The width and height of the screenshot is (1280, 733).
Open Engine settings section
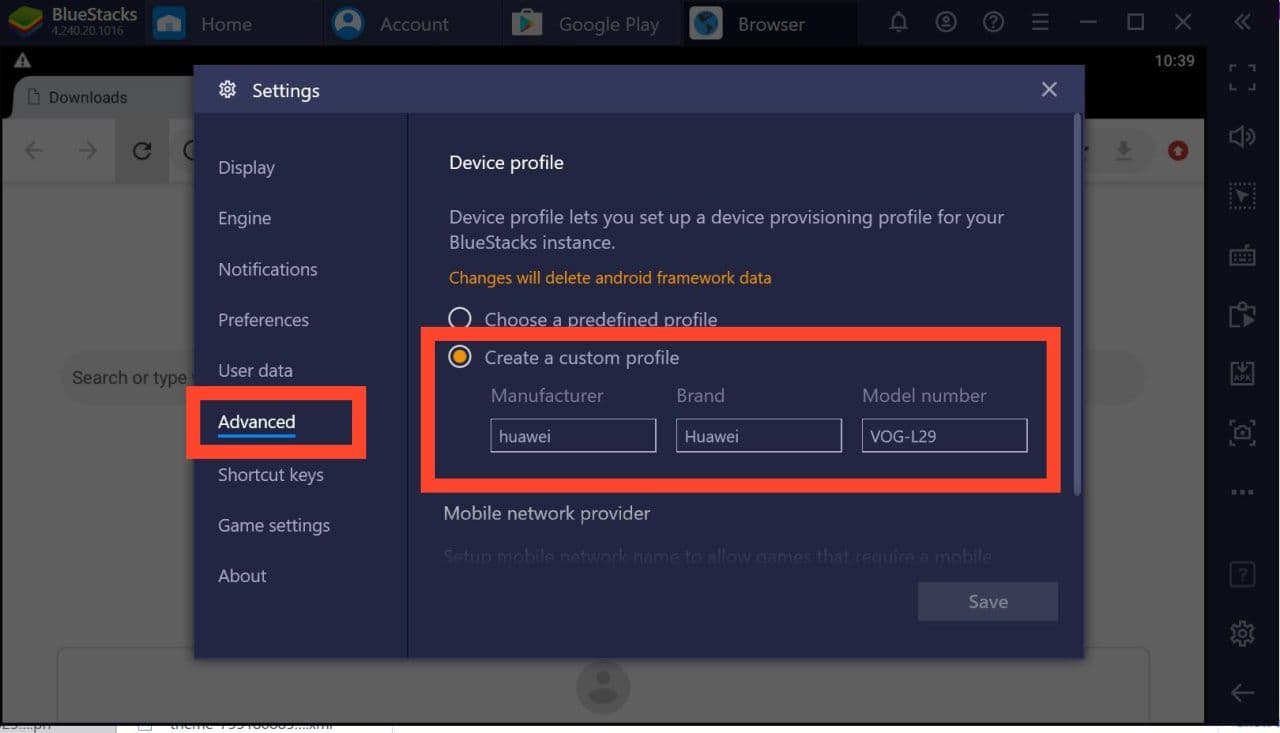tap(244, 218)
